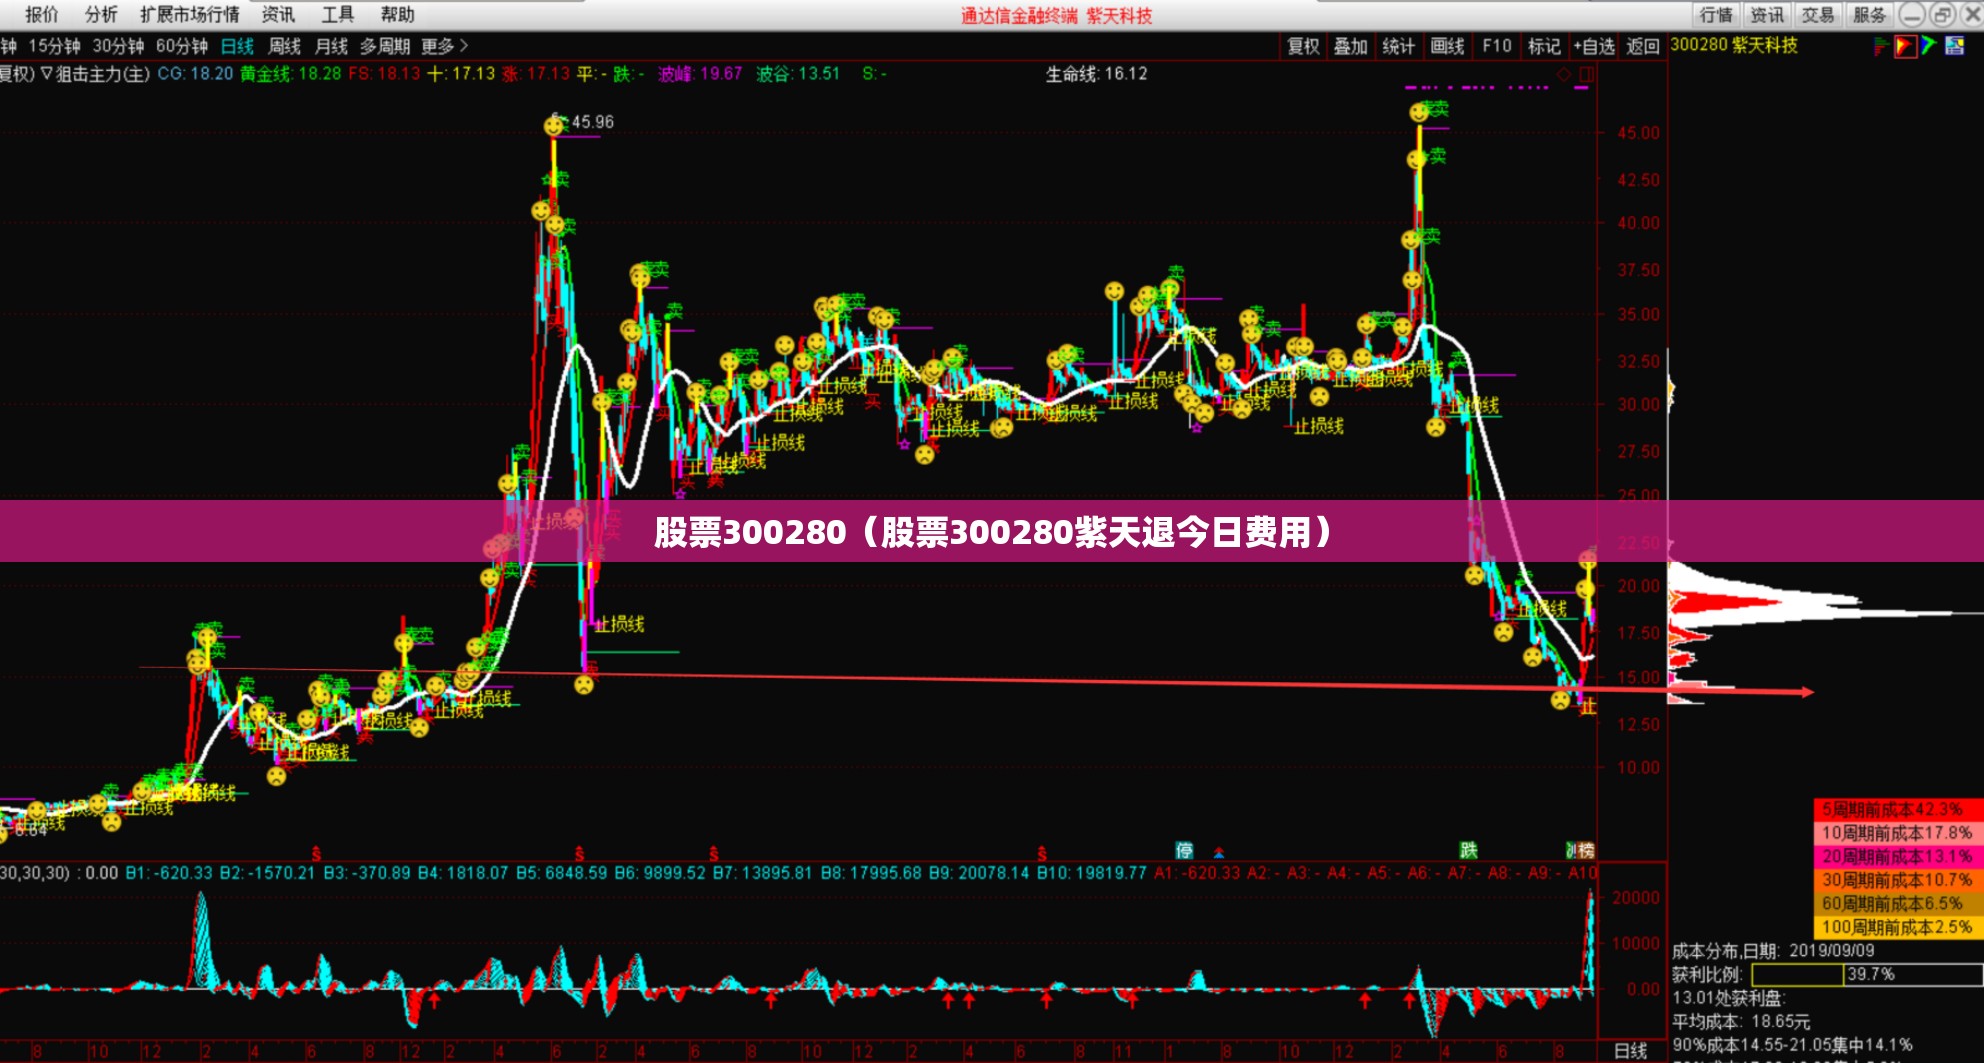Image resolution: width=1984 pixels, height=1063 pixels.
Task: Open the 狙击主力 indicator dropdown triangle
Action: [46, 74]
